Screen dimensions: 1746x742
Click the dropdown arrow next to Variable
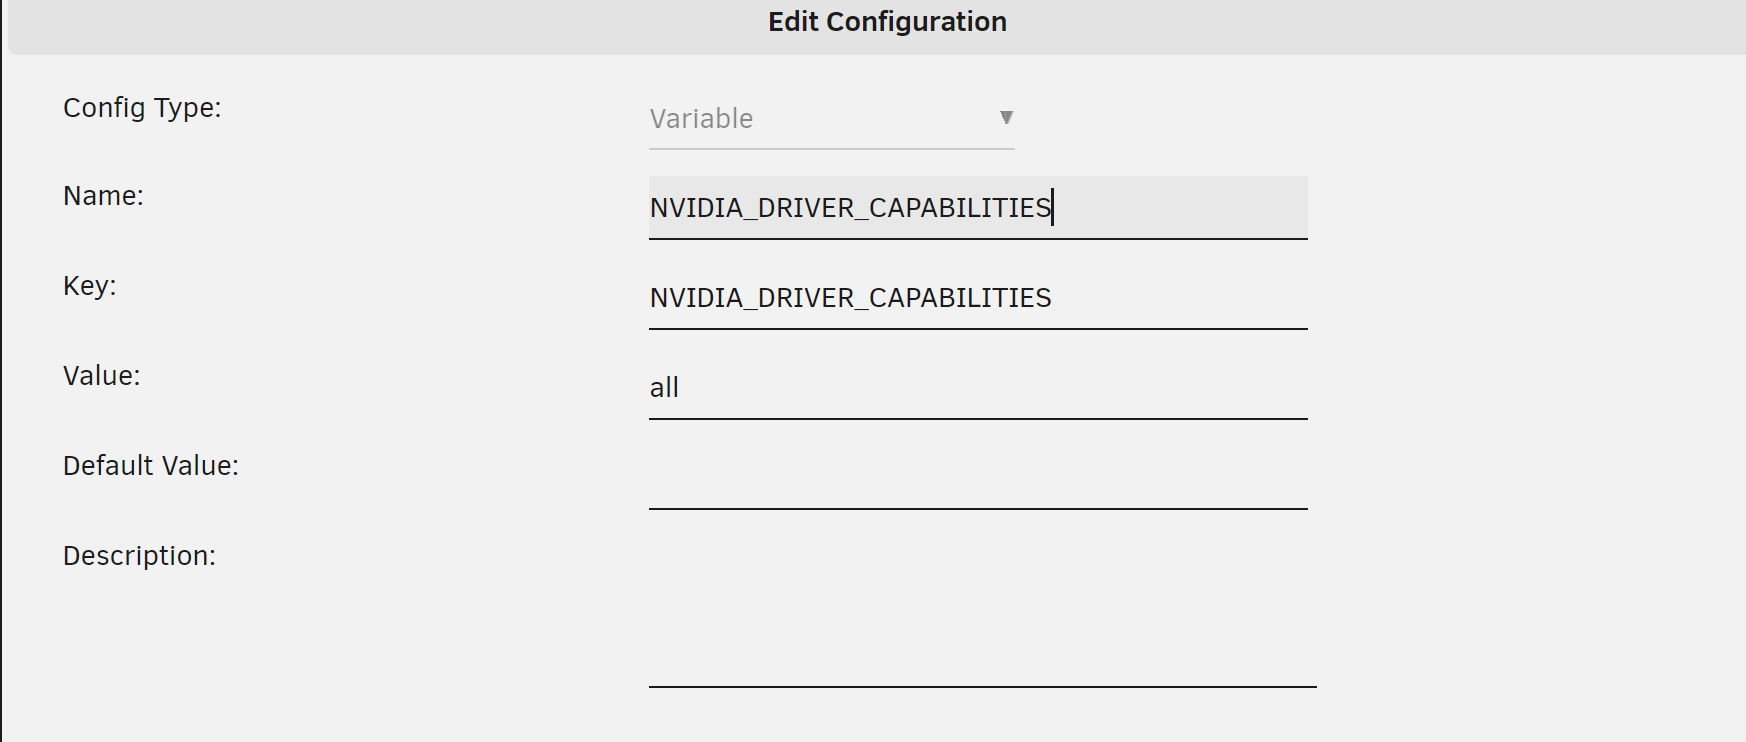tap(1006, 118)
